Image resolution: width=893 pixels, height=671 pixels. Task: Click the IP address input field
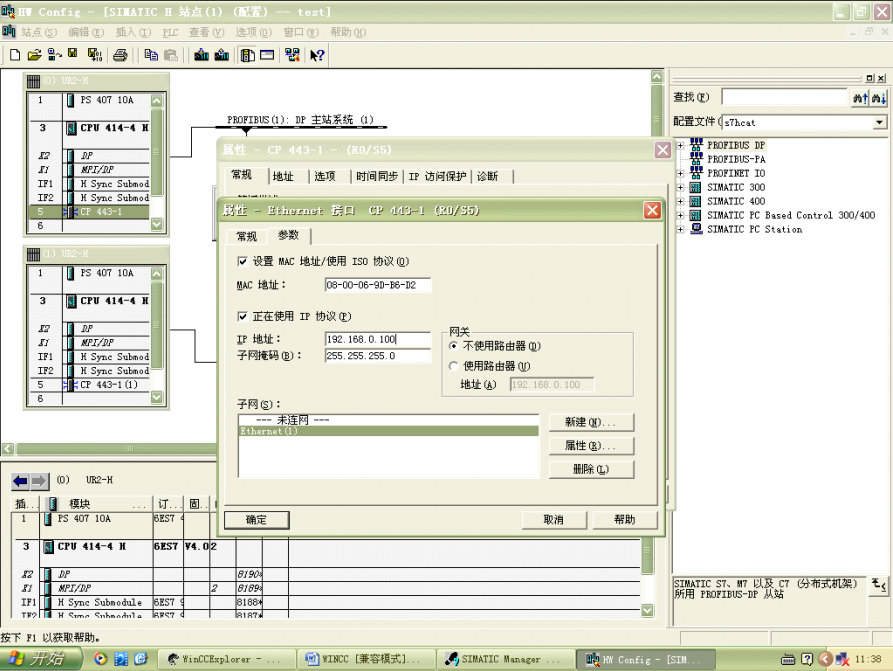(376, 339)
